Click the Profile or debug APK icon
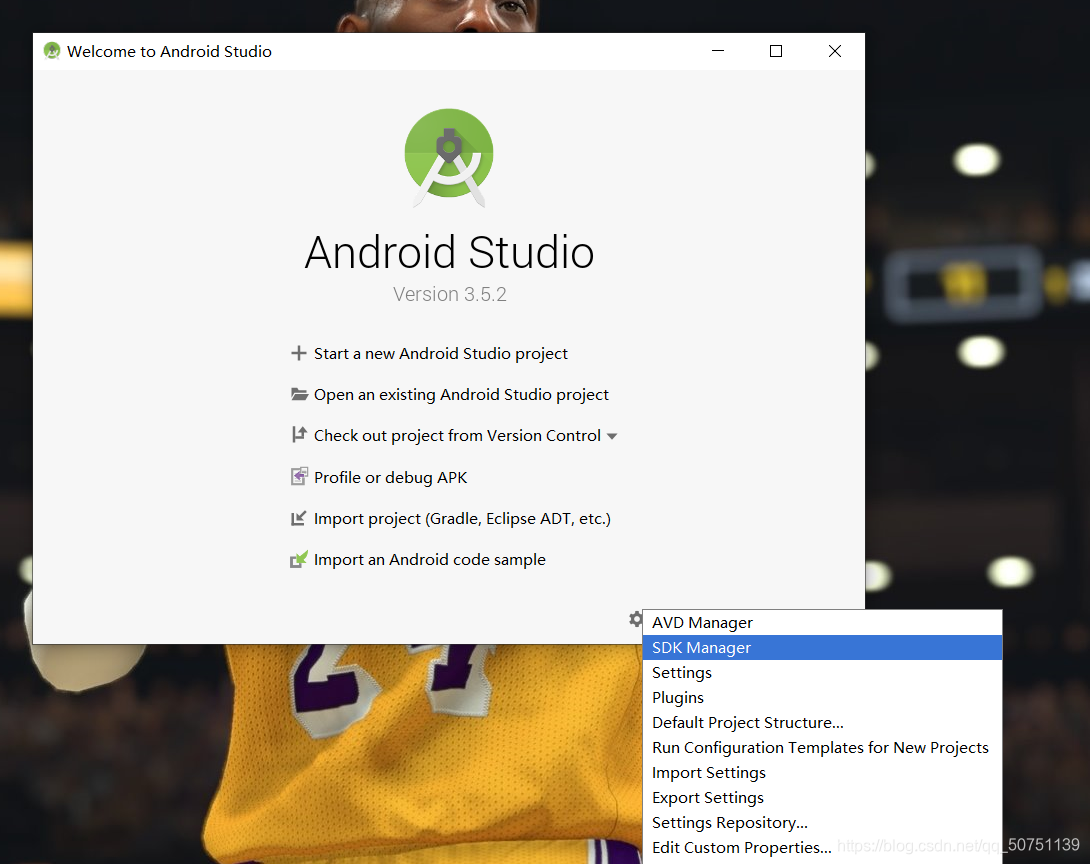 pos(299,477)
